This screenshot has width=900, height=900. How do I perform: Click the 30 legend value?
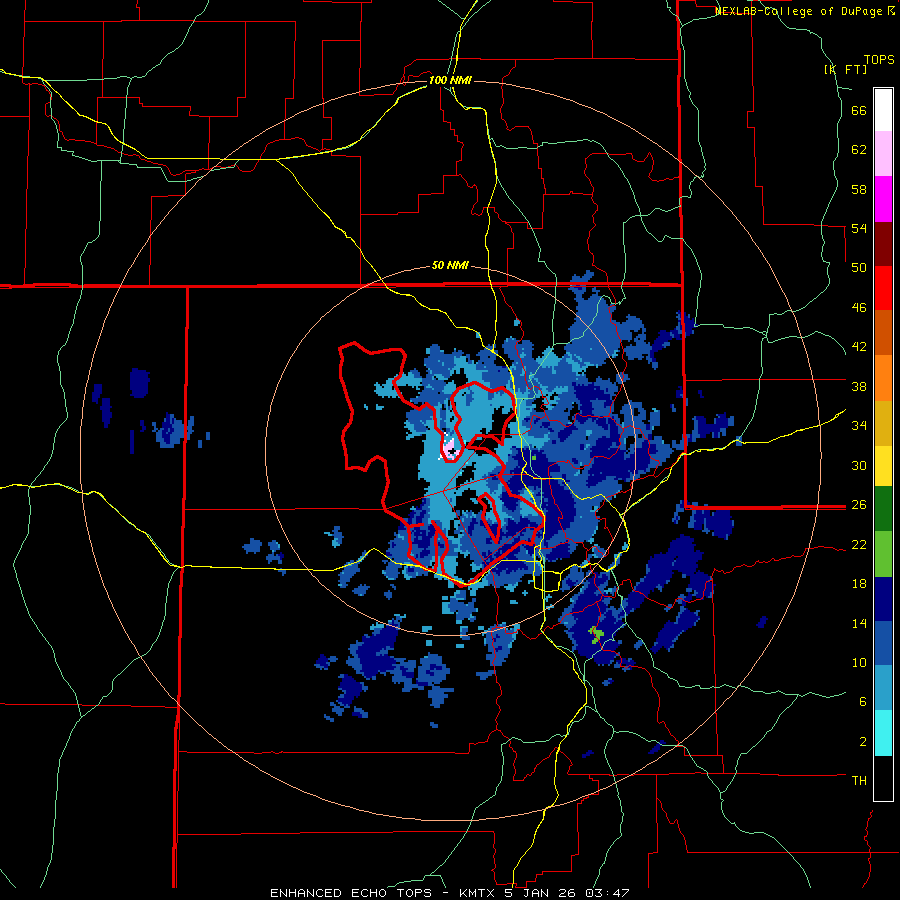(x=859, y=465)
